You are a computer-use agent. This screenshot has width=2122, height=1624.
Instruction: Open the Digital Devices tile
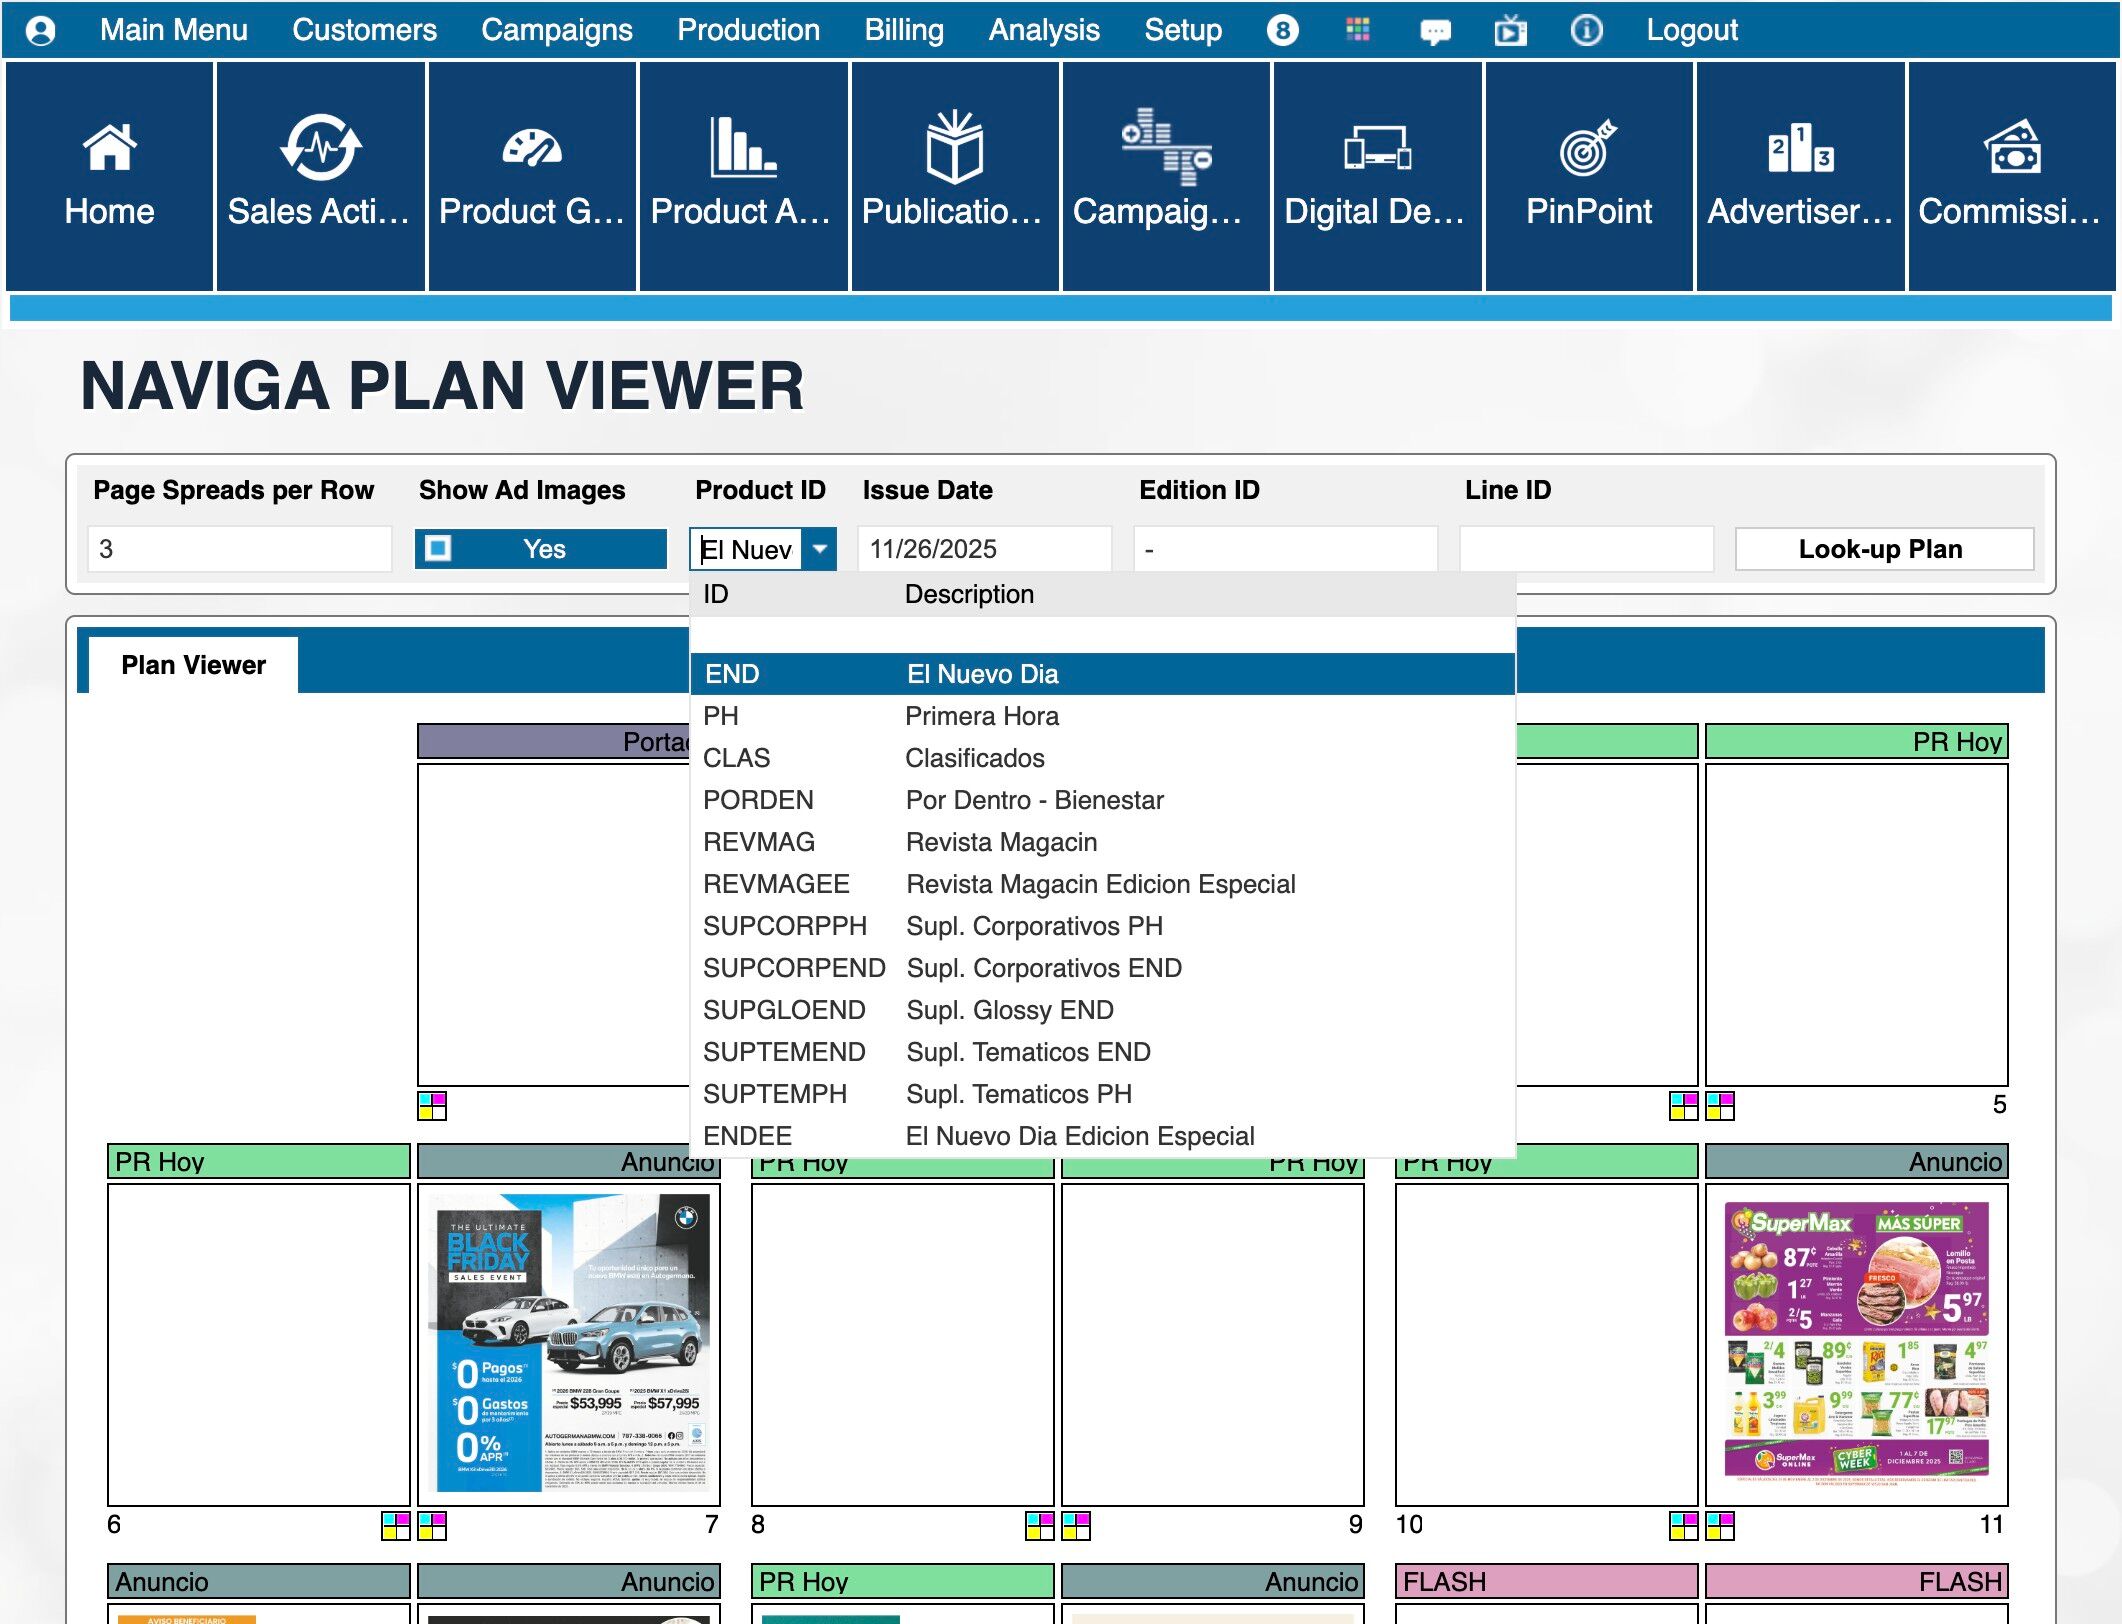[x=1377, y=176]
